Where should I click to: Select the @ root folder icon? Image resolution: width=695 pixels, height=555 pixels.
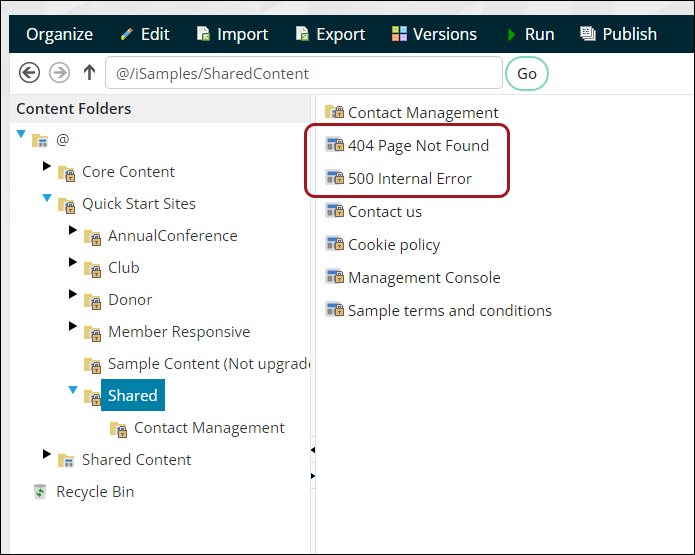click(40, 141)
